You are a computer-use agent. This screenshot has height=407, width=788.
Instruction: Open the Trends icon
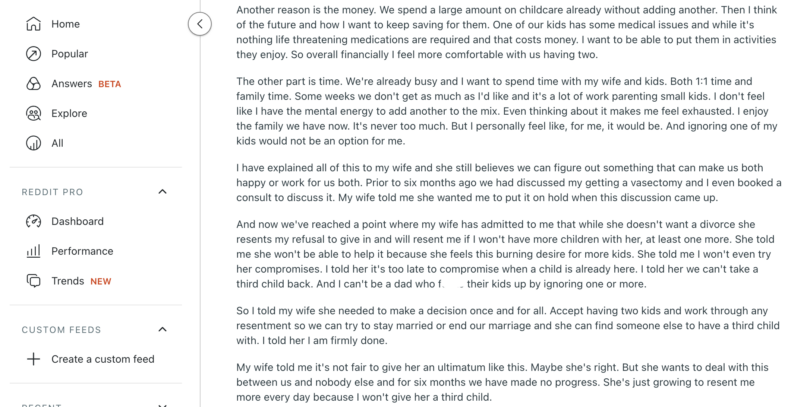tap(33, 281)
